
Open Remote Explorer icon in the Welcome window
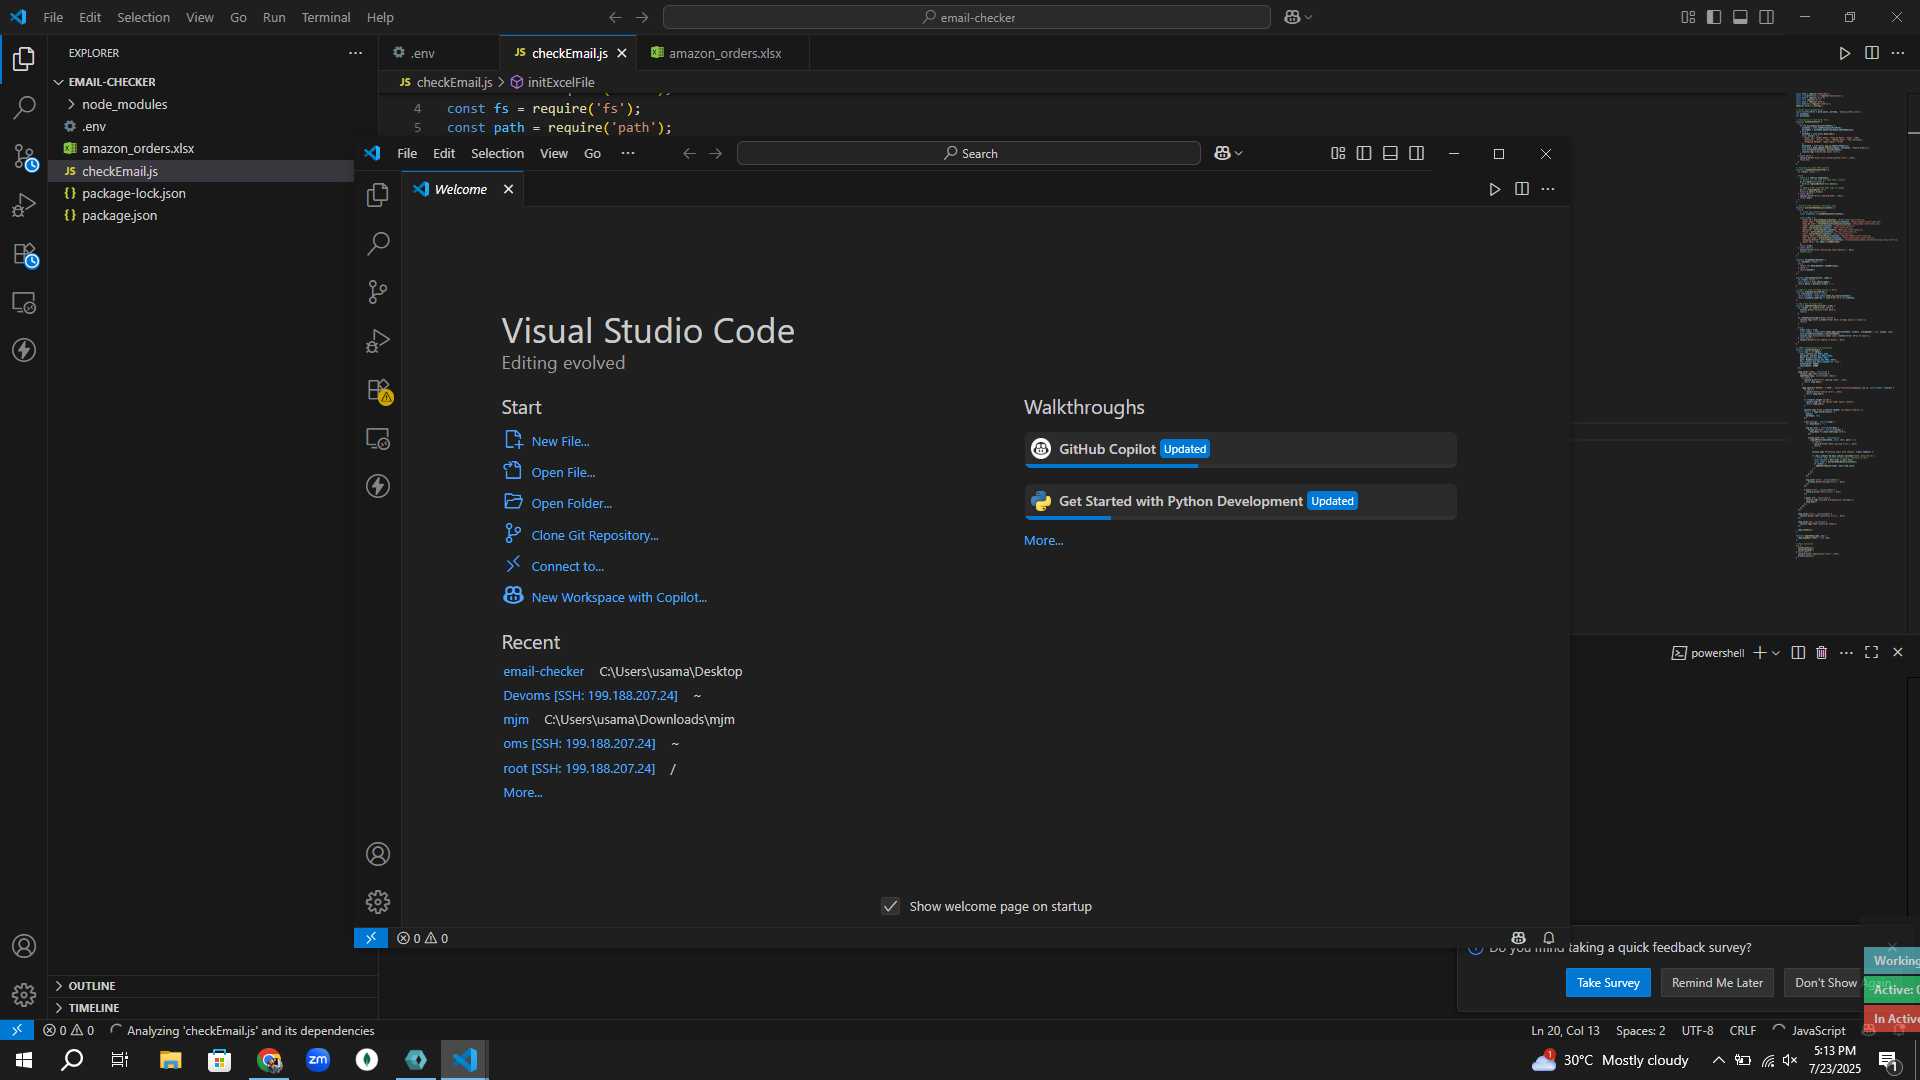point(378,438)
